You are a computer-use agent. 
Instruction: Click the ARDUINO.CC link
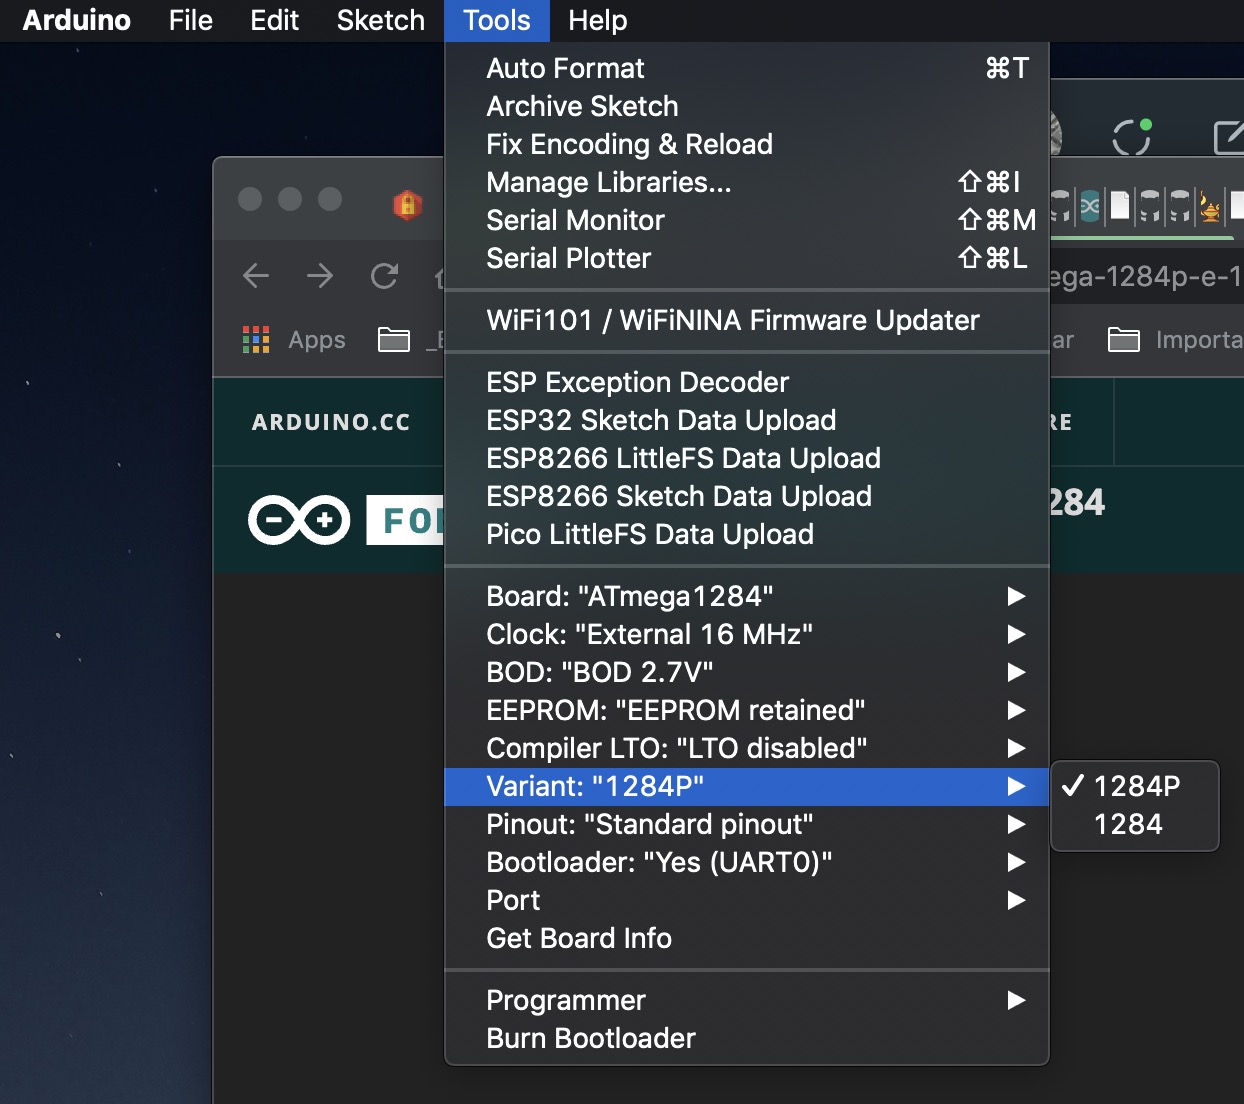pos(331,422)
